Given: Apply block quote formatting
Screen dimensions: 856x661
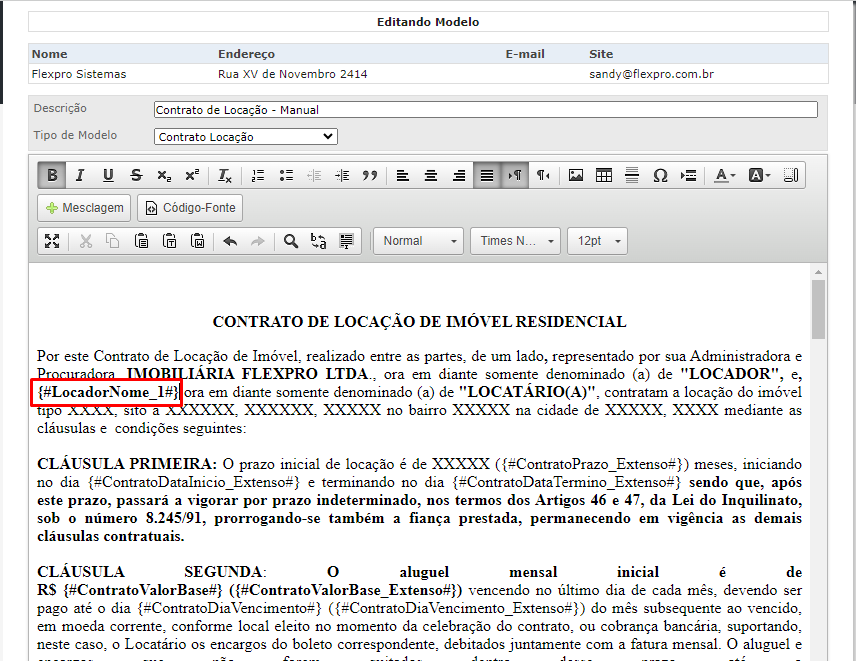Looking at the screenshot, I should point(370,175).
